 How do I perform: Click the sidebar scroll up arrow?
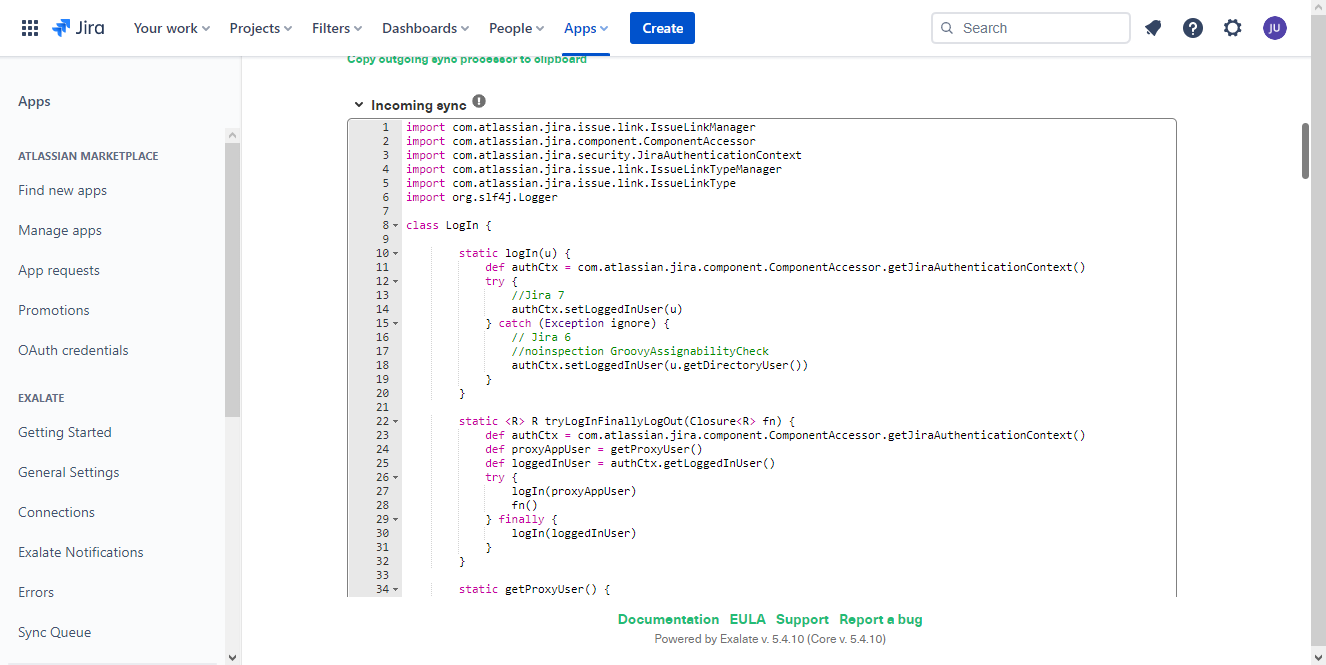click(x=232, y=135)
